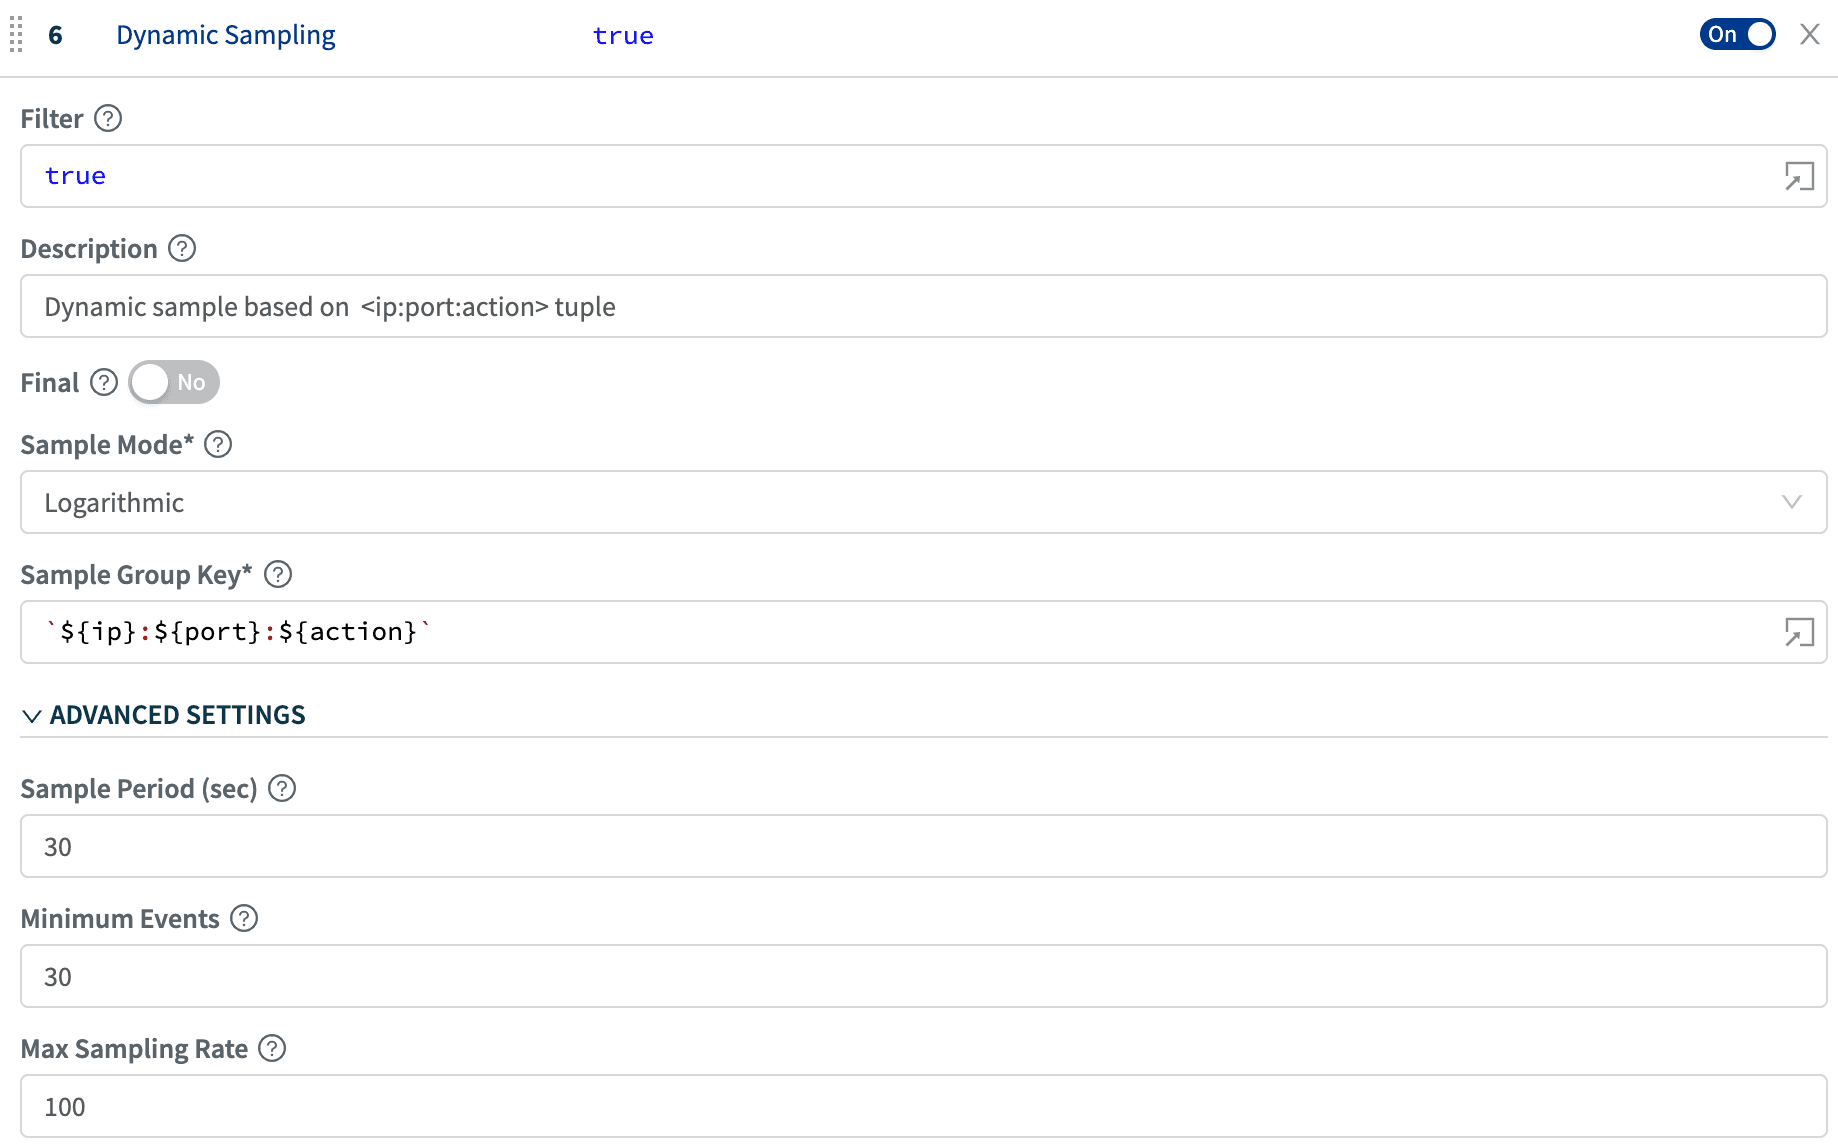Click the Final help icon toggle tooltip
The height and width of the screenshot is (1148, 1838).
[x=104, y=382]
